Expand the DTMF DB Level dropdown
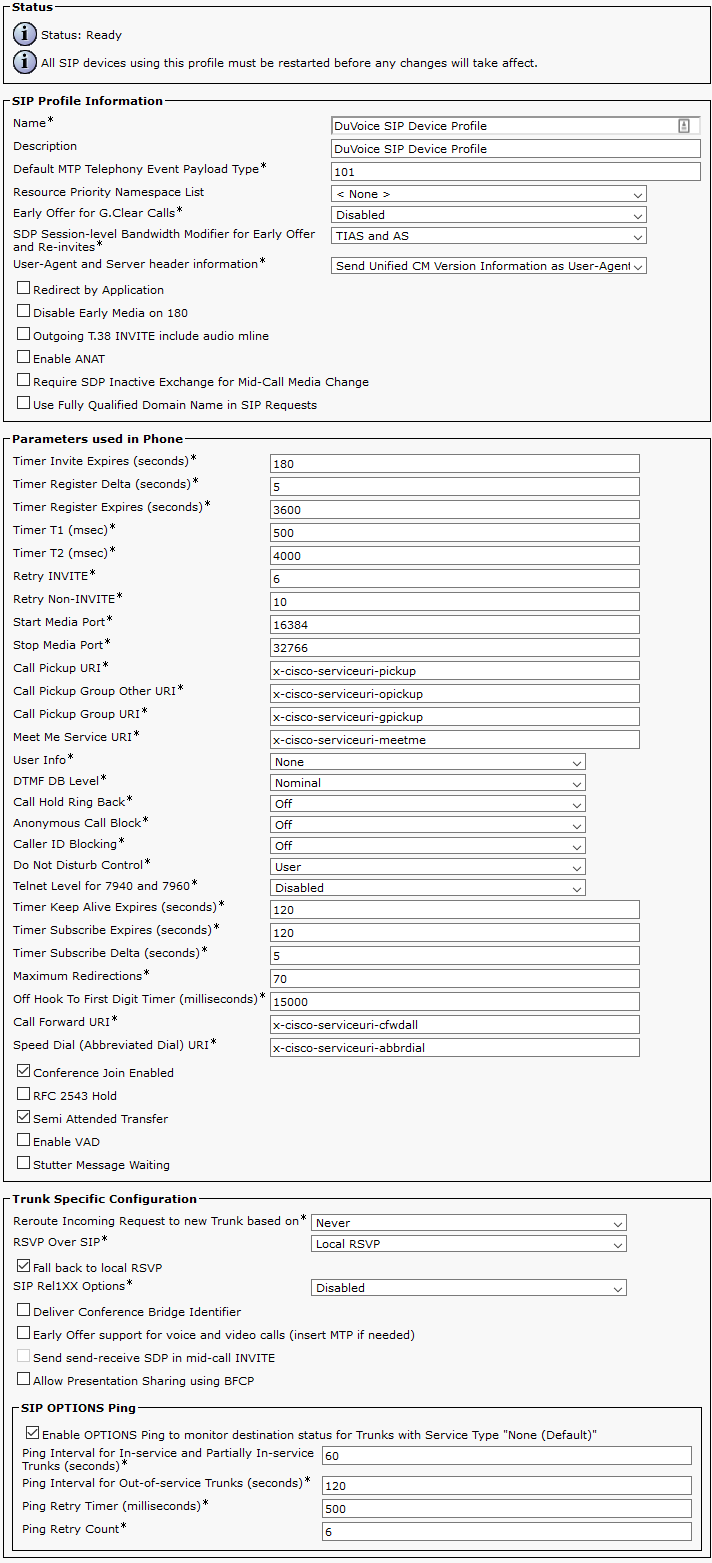This screenshot has height=1563, width=712. coord(428,783)
